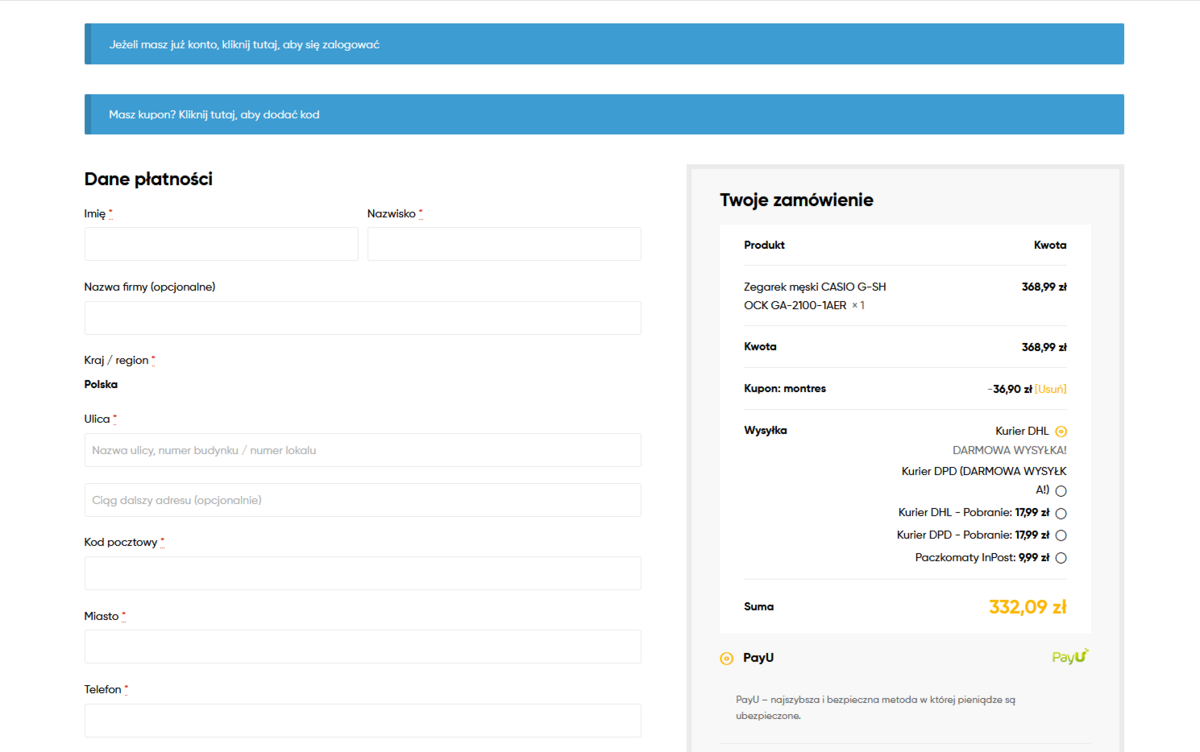Click the 'Masz kupon?' add code banner
The width and height of the screenshot is (1200, 752).
604,114
